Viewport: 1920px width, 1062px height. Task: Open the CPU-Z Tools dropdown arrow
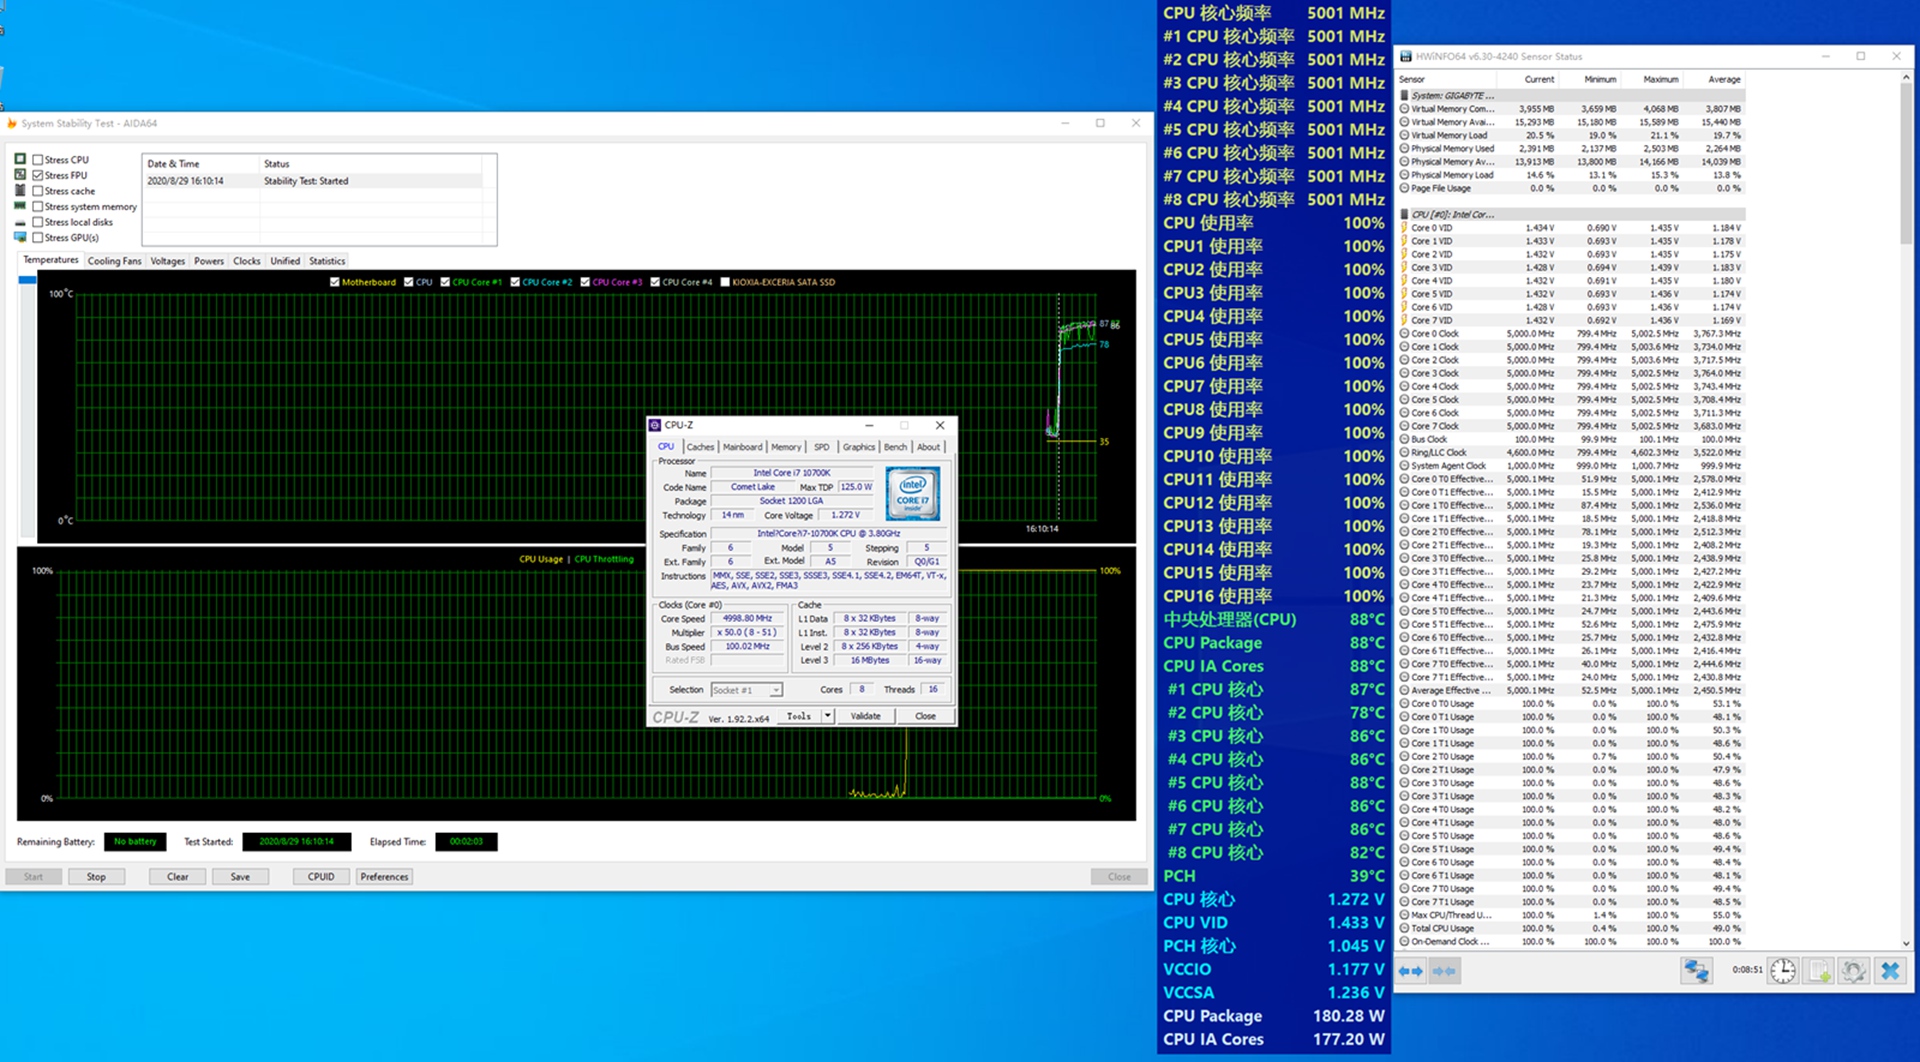point(827,716)
